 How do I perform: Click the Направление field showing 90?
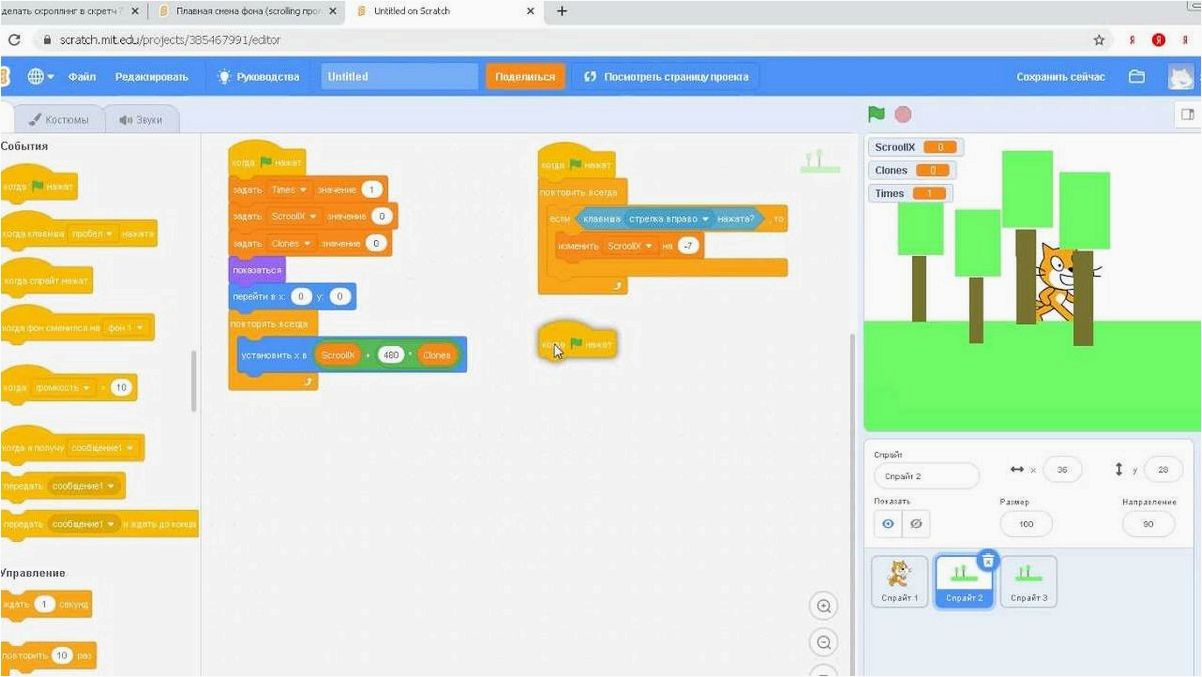coord(1149,523)
